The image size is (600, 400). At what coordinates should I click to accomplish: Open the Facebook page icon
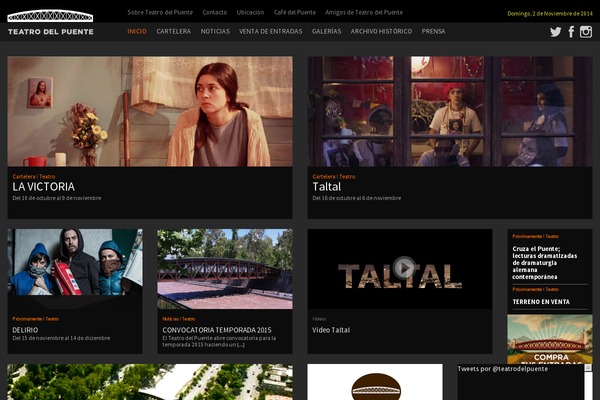tap(571, 32)
